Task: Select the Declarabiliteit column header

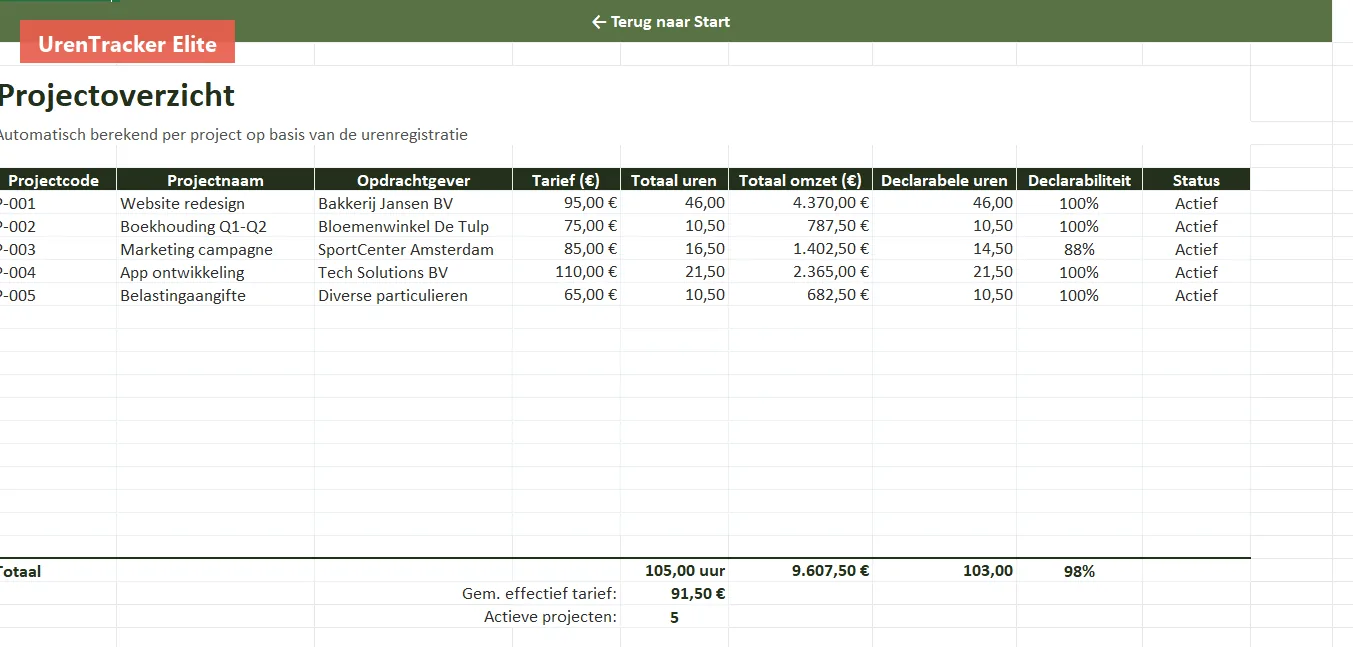Action: click(x=1079, y=180)
